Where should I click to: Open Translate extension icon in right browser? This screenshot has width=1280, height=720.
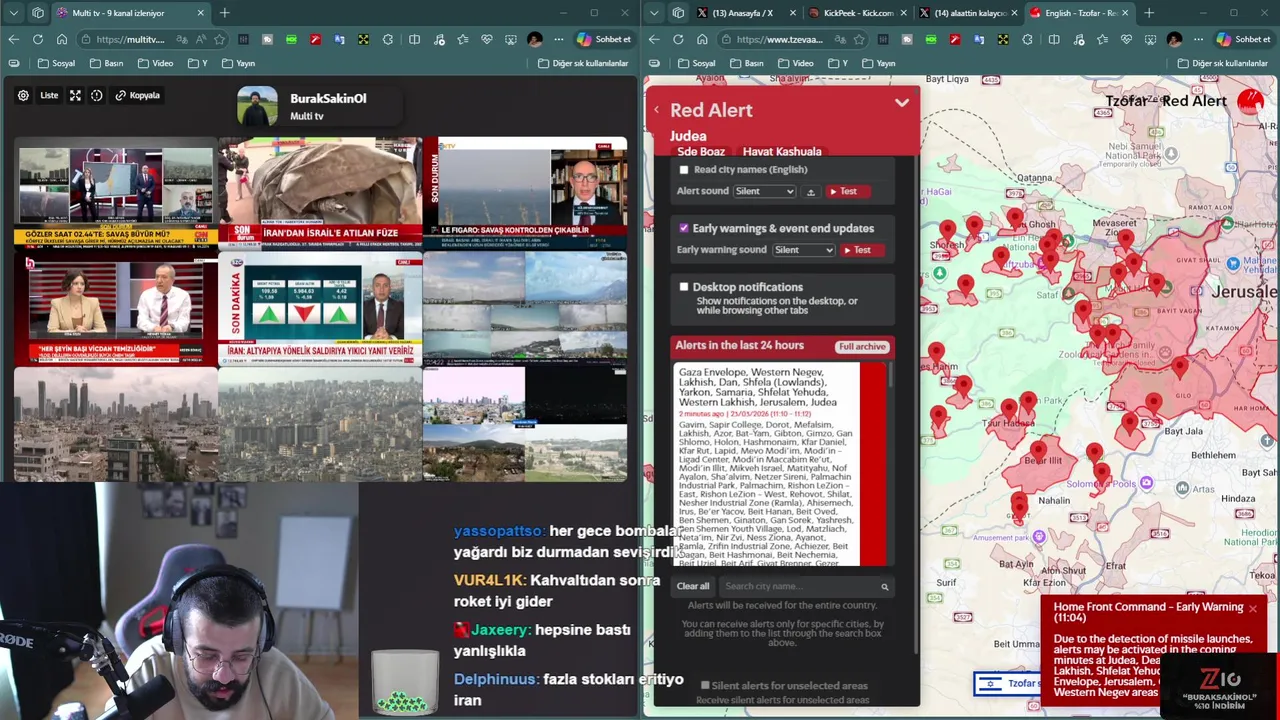(980, 39)
